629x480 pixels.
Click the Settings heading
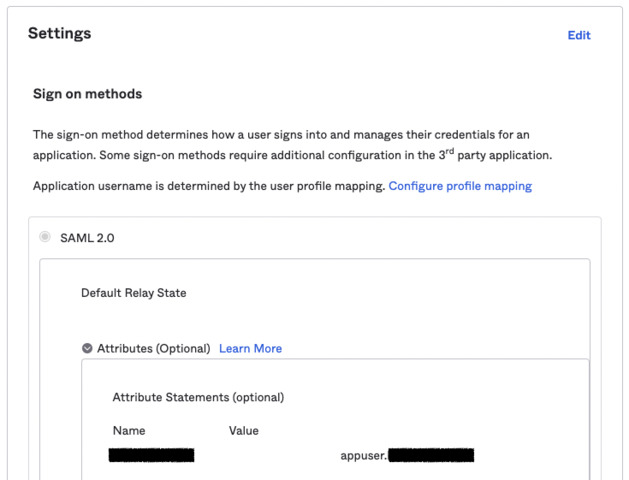coord(59,33)
